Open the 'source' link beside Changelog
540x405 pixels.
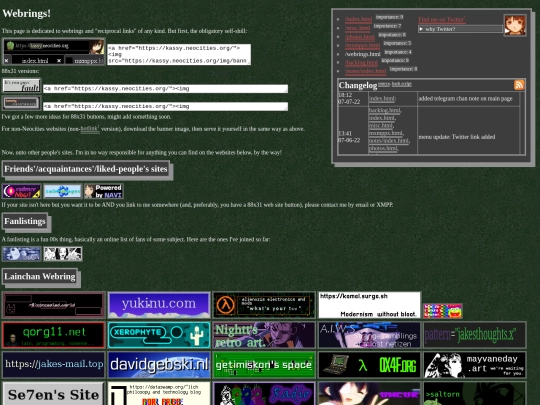384,84
